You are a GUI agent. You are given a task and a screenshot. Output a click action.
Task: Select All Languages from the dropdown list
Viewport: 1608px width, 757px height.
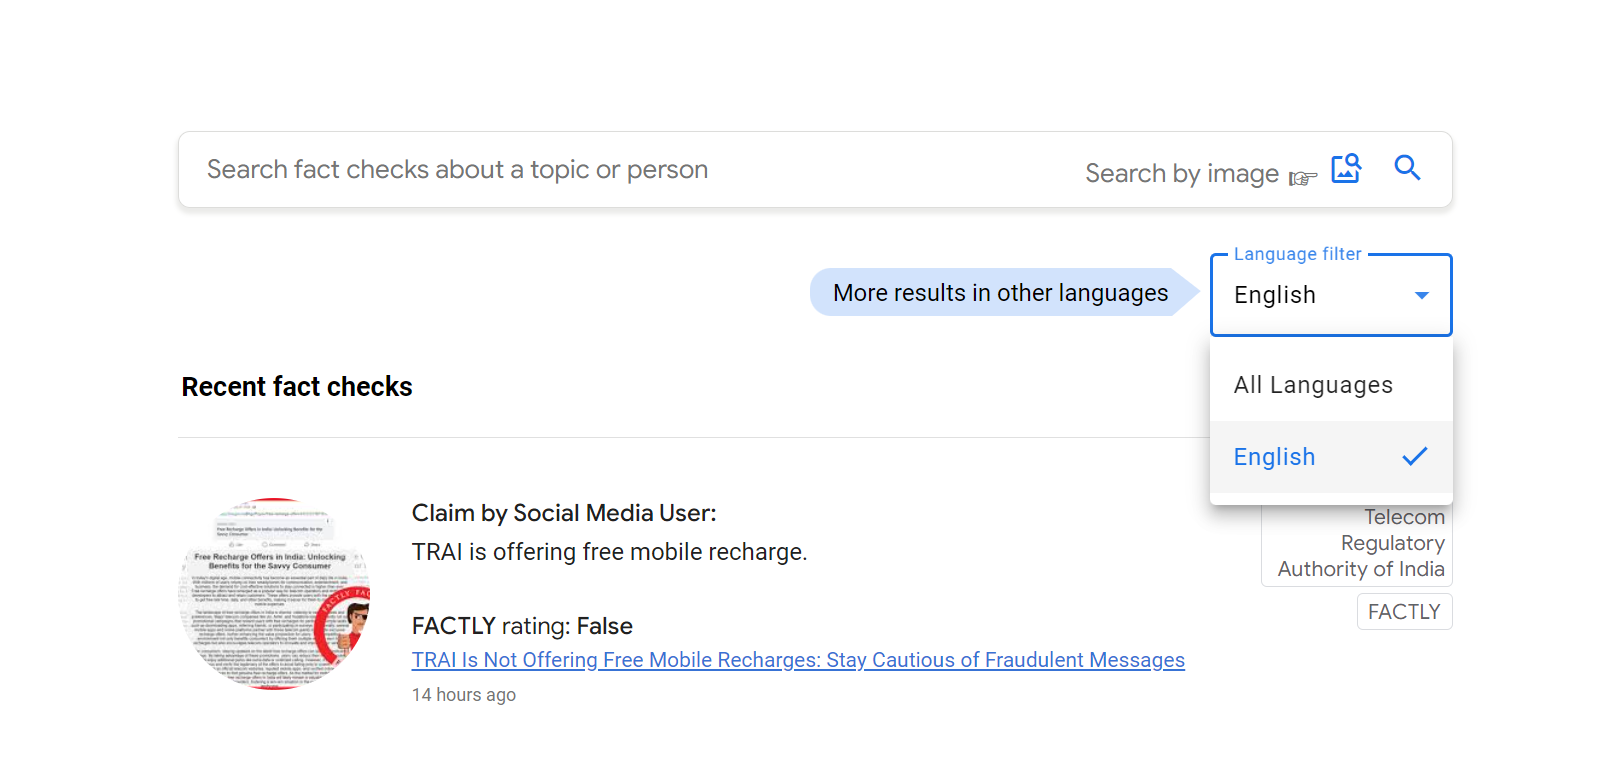(x=1313, y=385)
